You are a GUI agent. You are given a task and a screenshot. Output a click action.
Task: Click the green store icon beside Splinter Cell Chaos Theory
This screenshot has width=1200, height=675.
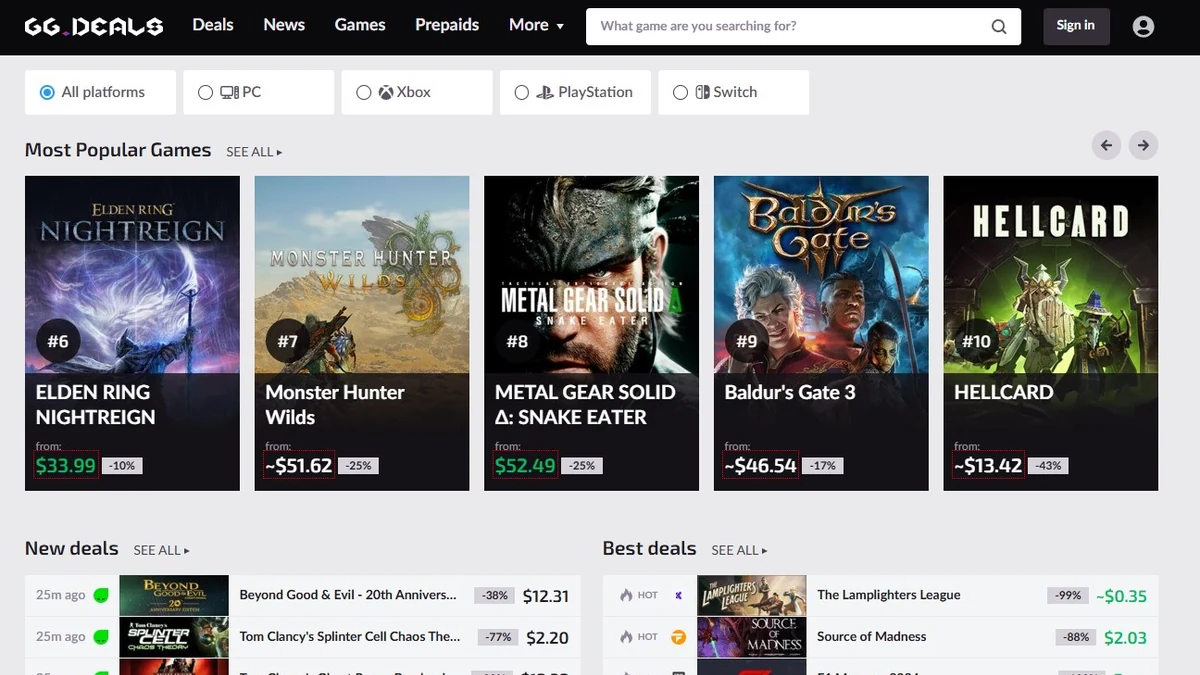101,637
